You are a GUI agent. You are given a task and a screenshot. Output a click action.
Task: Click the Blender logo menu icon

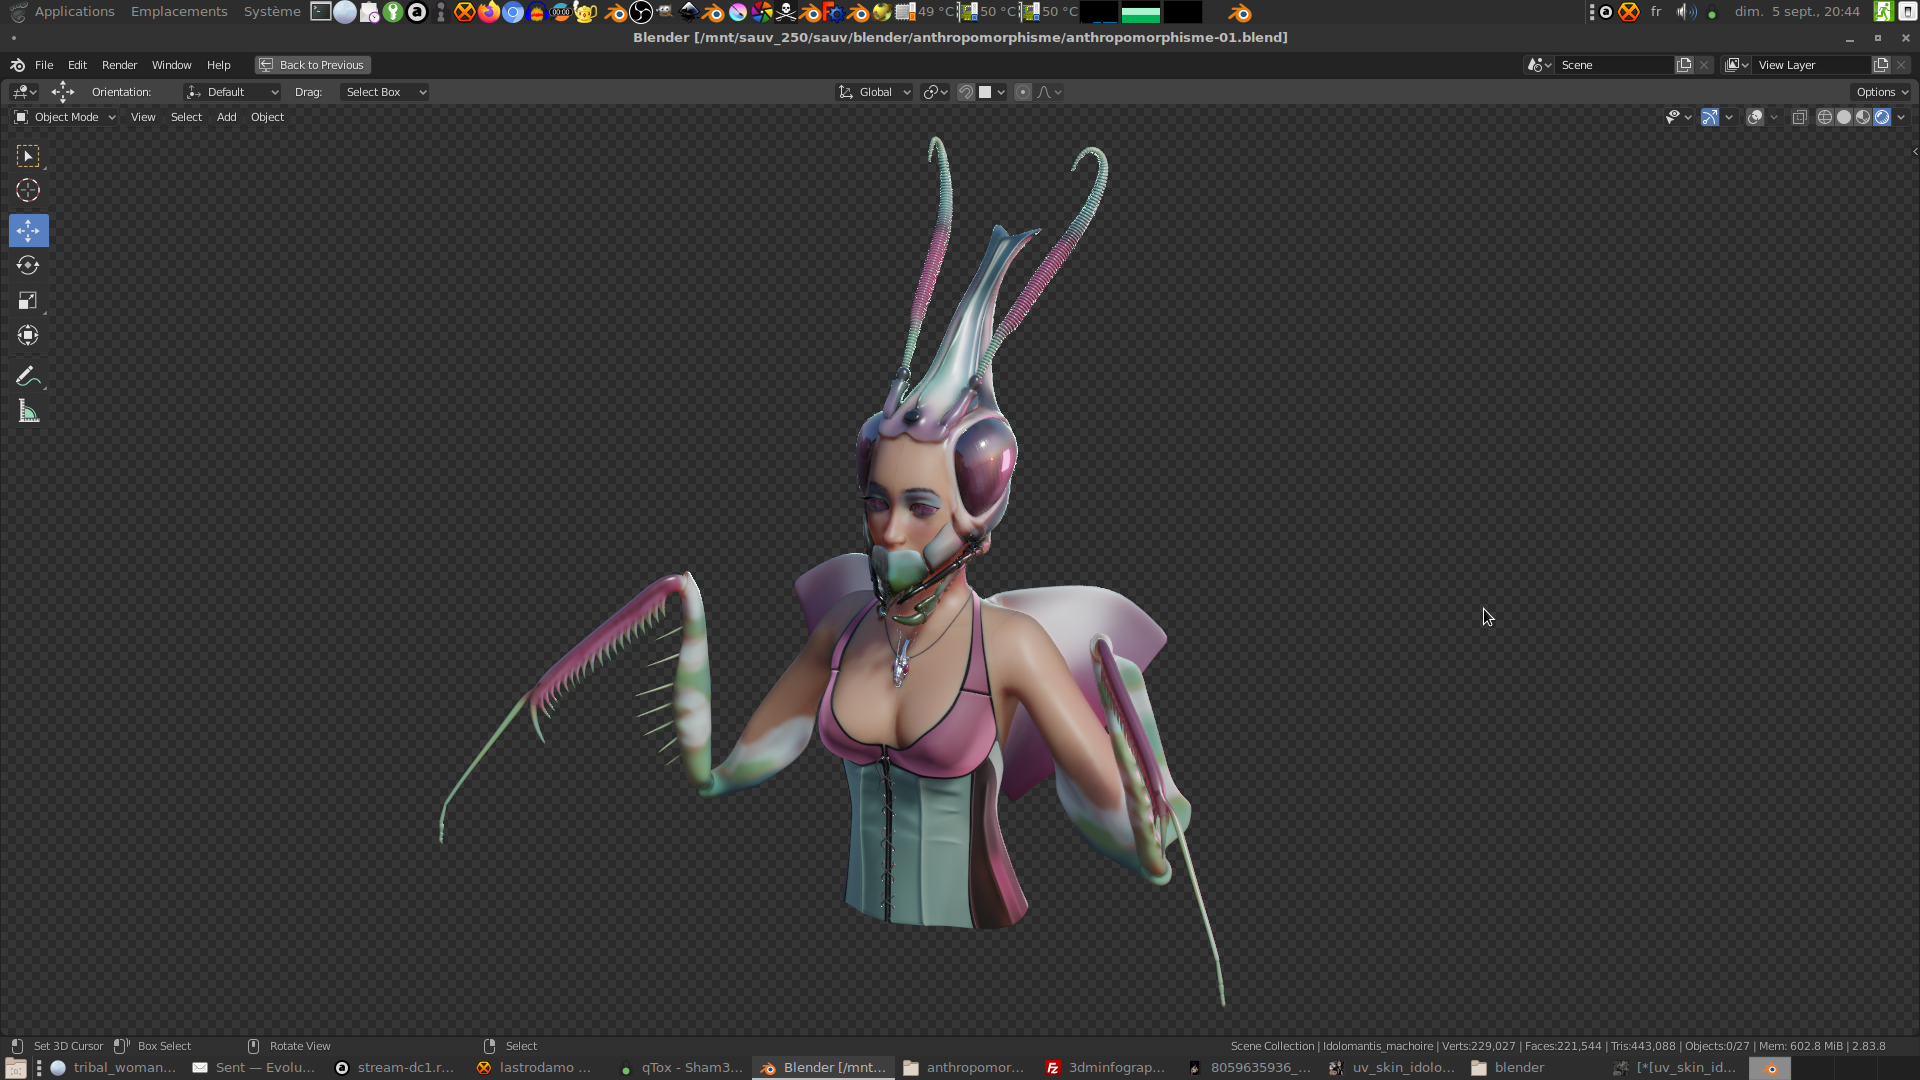tap(17, 65)
